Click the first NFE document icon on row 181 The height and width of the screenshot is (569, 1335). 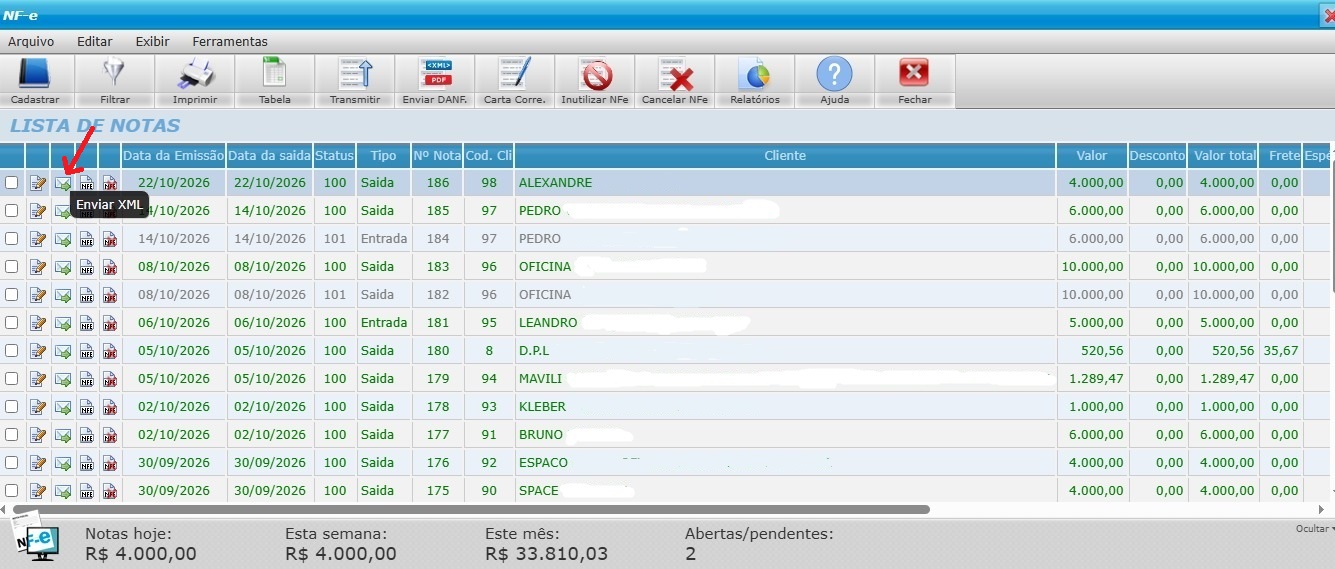pos(87,323)
